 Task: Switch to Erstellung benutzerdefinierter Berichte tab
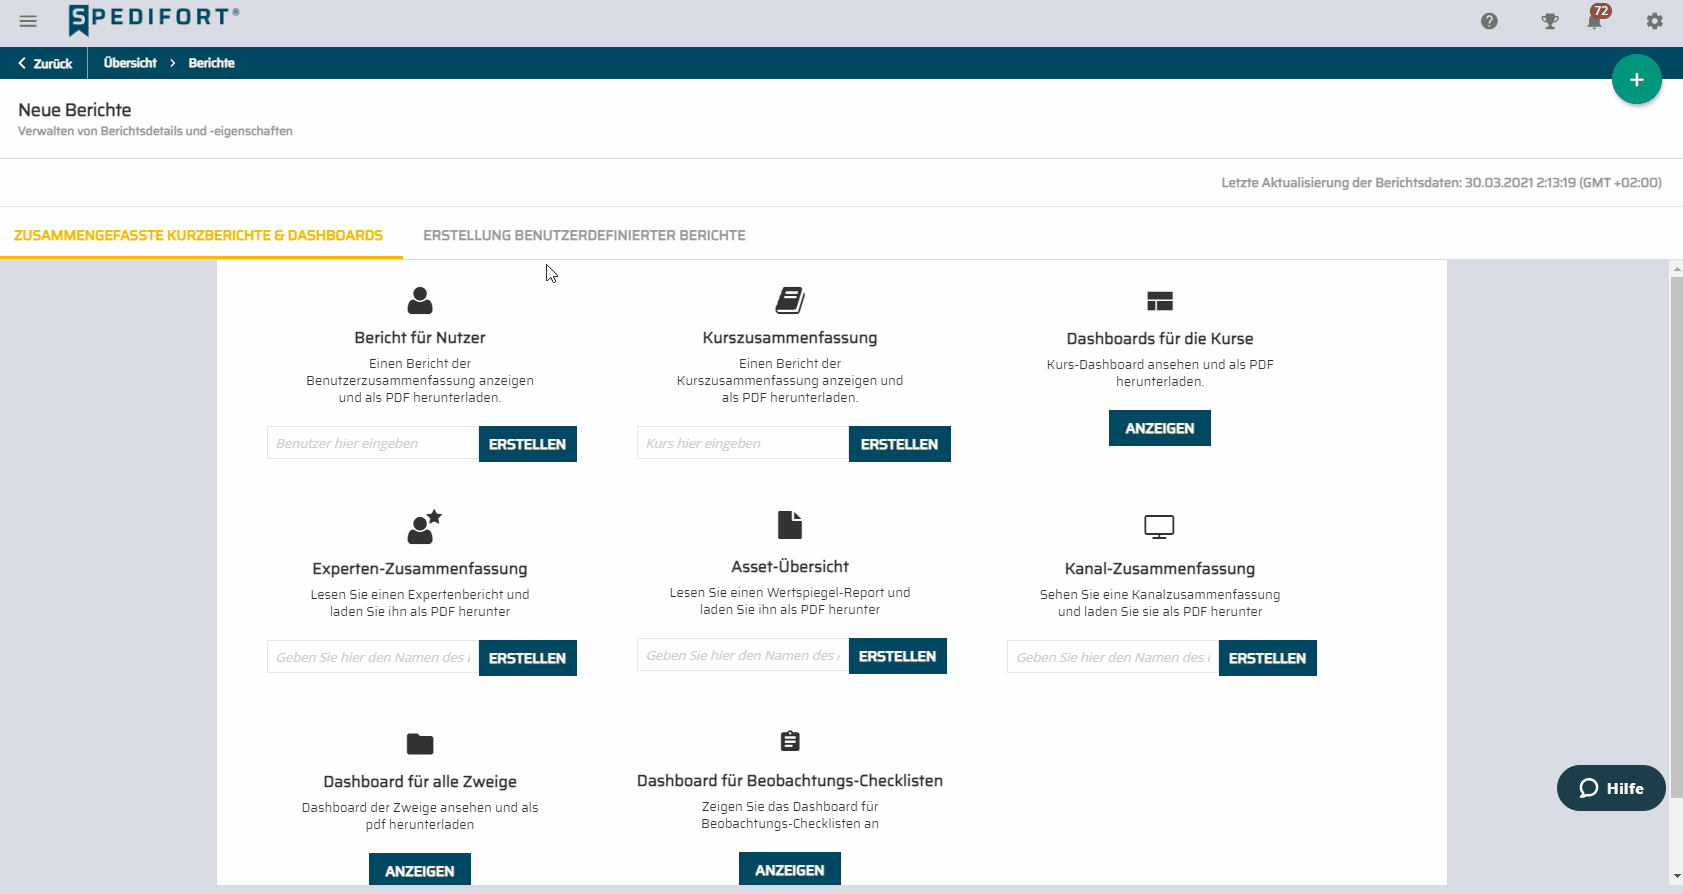584,235
